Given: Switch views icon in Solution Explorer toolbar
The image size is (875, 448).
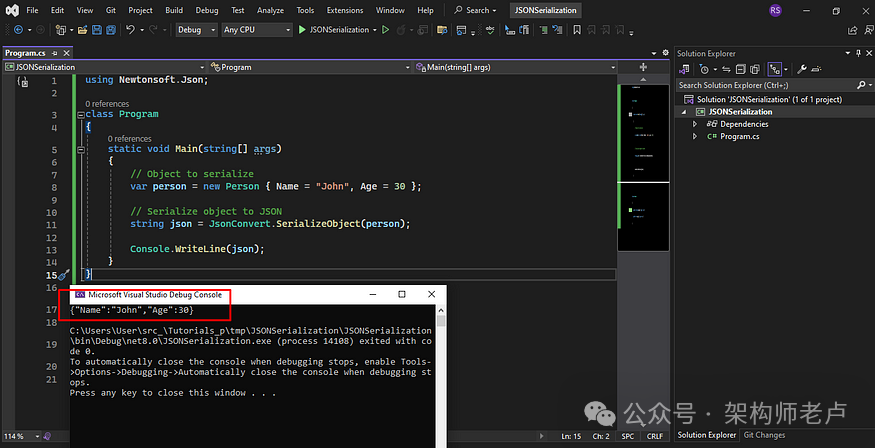Looking at the screenshot, I should [x=684, y=70].
